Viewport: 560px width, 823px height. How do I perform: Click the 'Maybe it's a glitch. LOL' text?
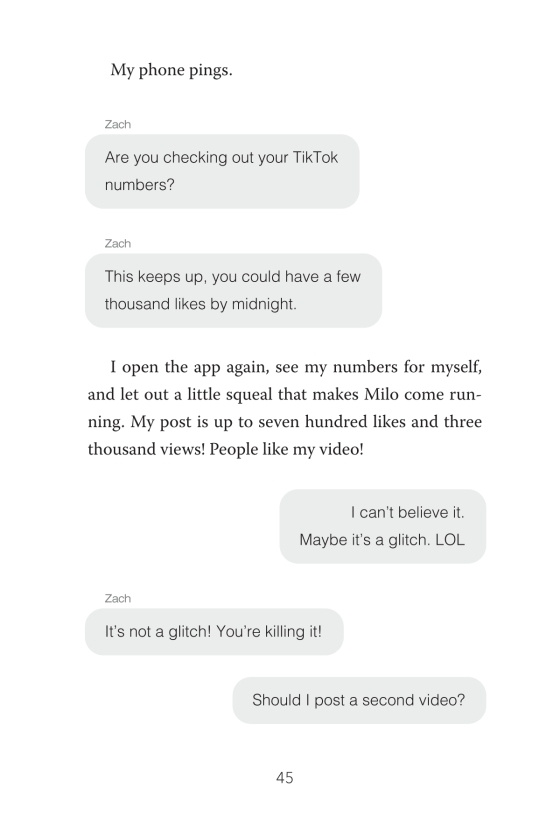pos(382,540)
